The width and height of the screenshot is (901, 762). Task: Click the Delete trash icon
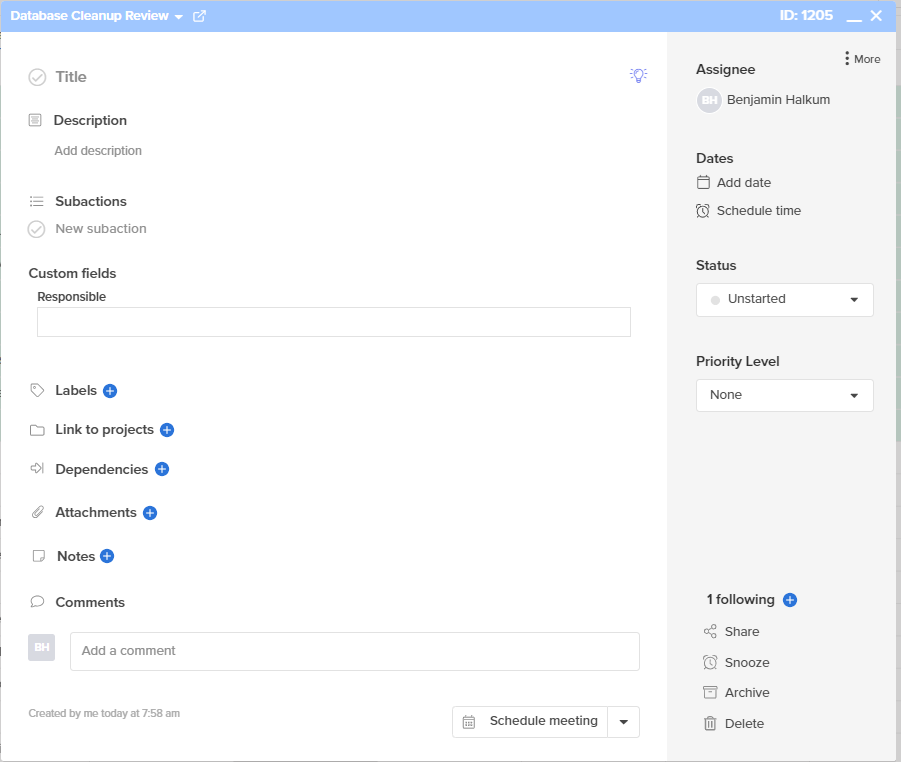coord(710,723)
